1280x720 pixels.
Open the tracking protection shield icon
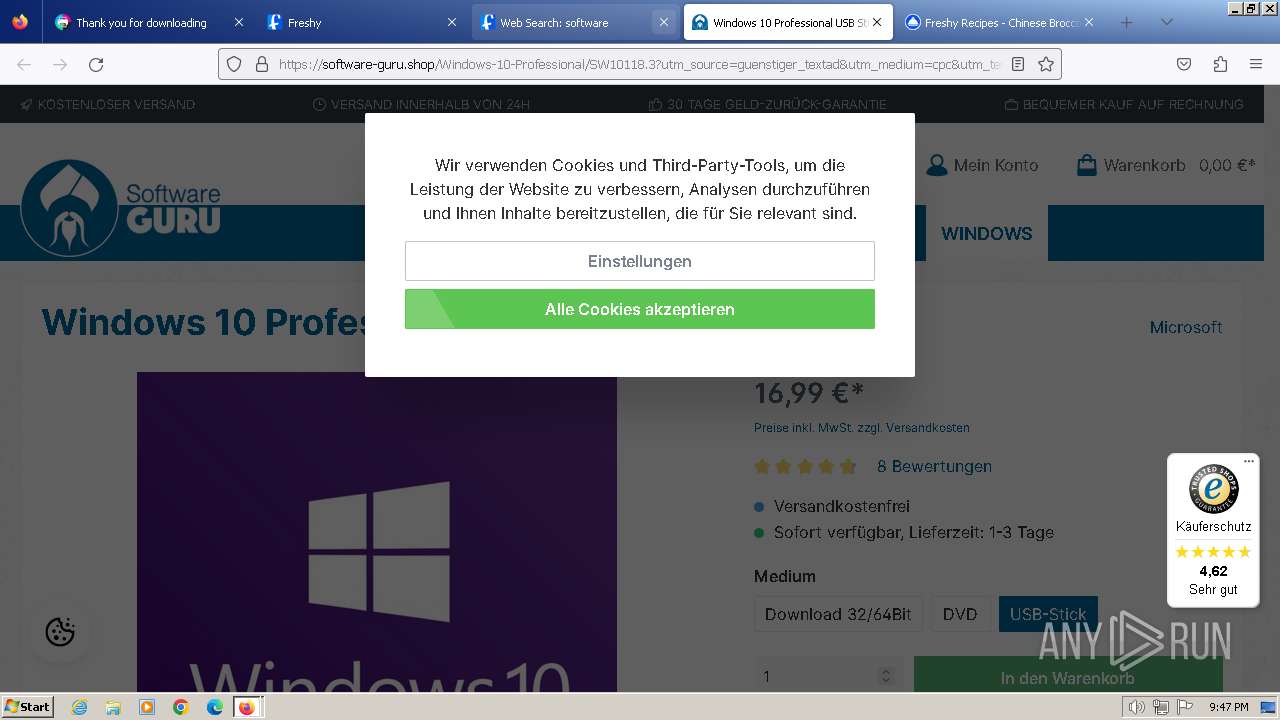point(234,64)
